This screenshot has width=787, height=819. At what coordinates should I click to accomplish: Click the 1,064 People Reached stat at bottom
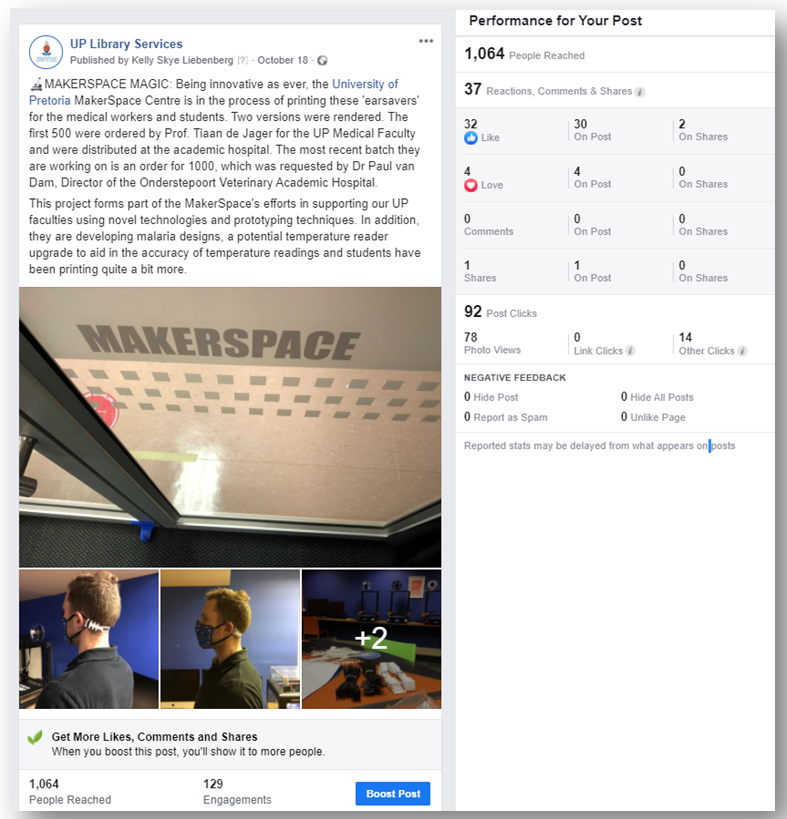pyautogui.click(x=70, y=792)
